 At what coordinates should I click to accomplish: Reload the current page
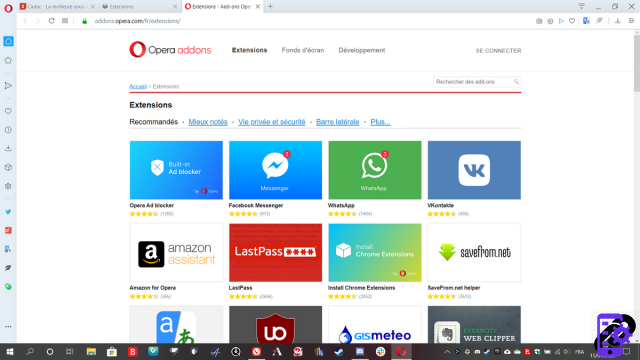[51, 21]
